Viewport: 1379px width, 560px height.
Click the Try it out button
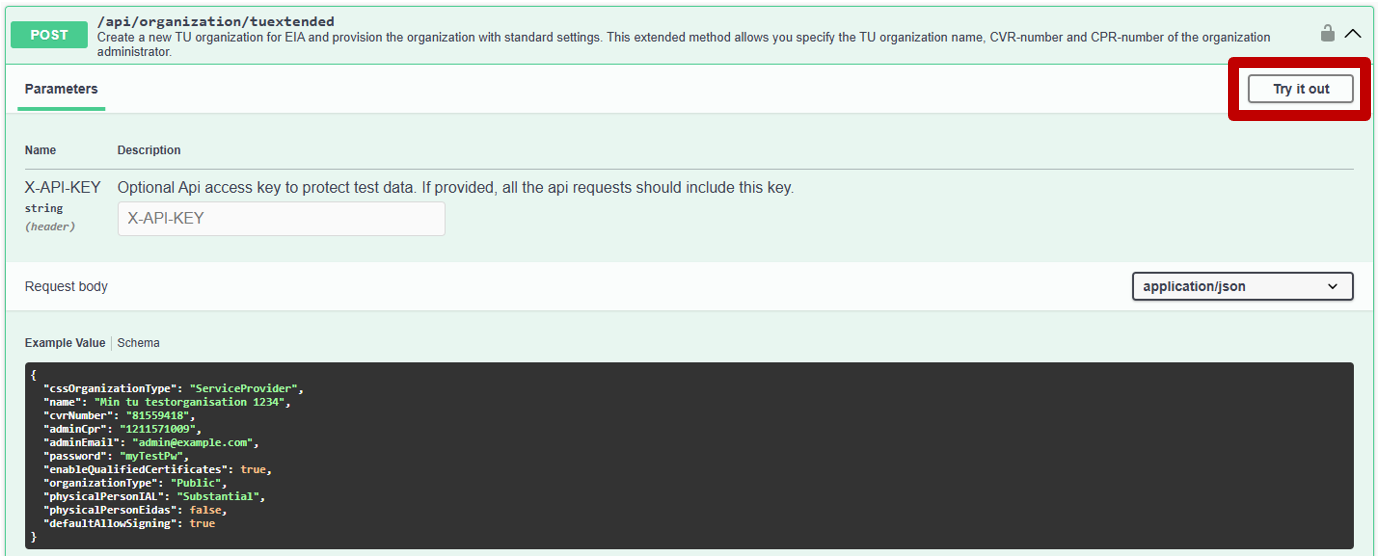click(x=1301, y=89)
